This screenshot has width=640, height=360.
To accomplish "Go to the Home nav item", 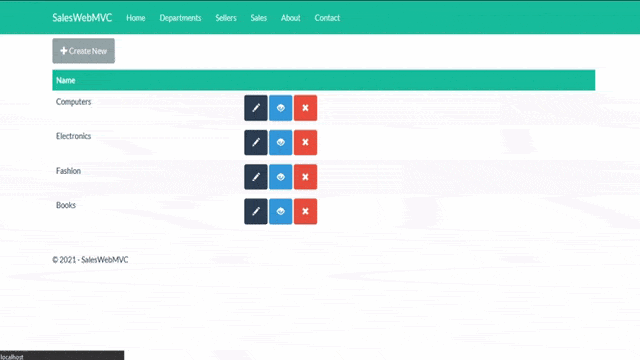I will [x=136, y=18].
